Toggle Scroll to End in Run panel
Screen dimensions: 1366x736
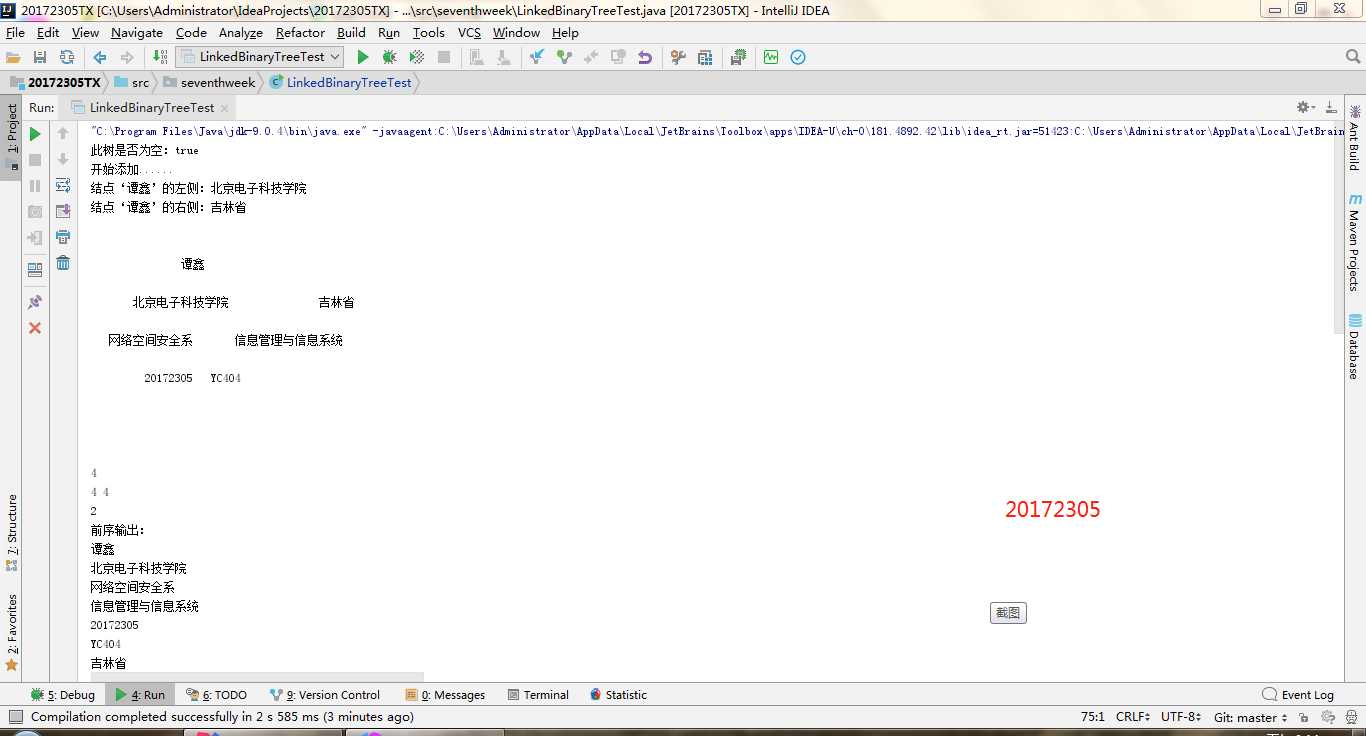click(63, 212)
